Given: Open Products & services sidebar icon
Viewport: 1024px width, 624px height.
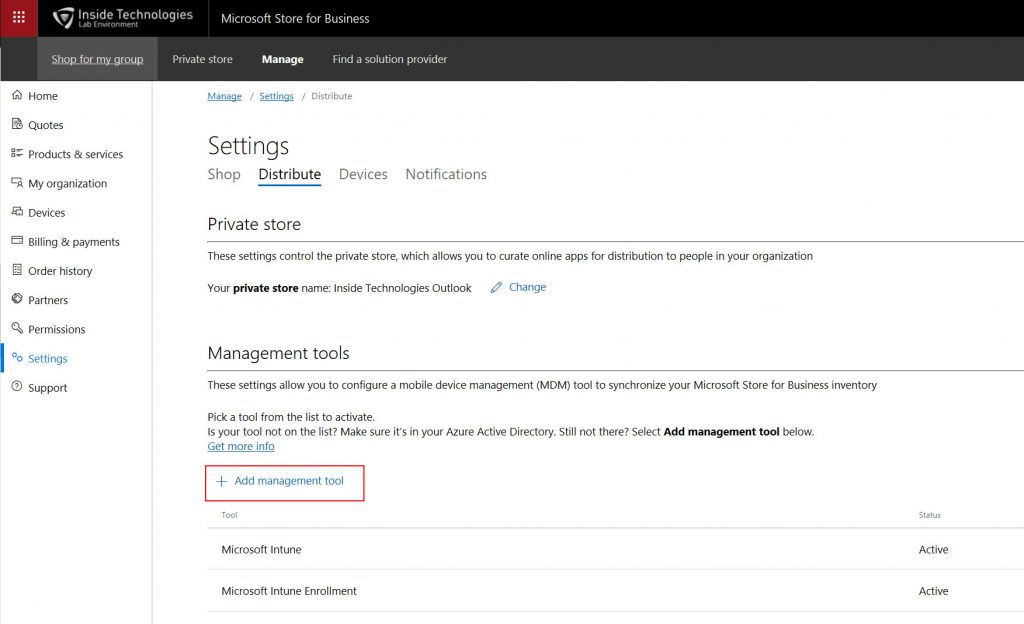Looking at the screenshot, I should tap(17, 153).
